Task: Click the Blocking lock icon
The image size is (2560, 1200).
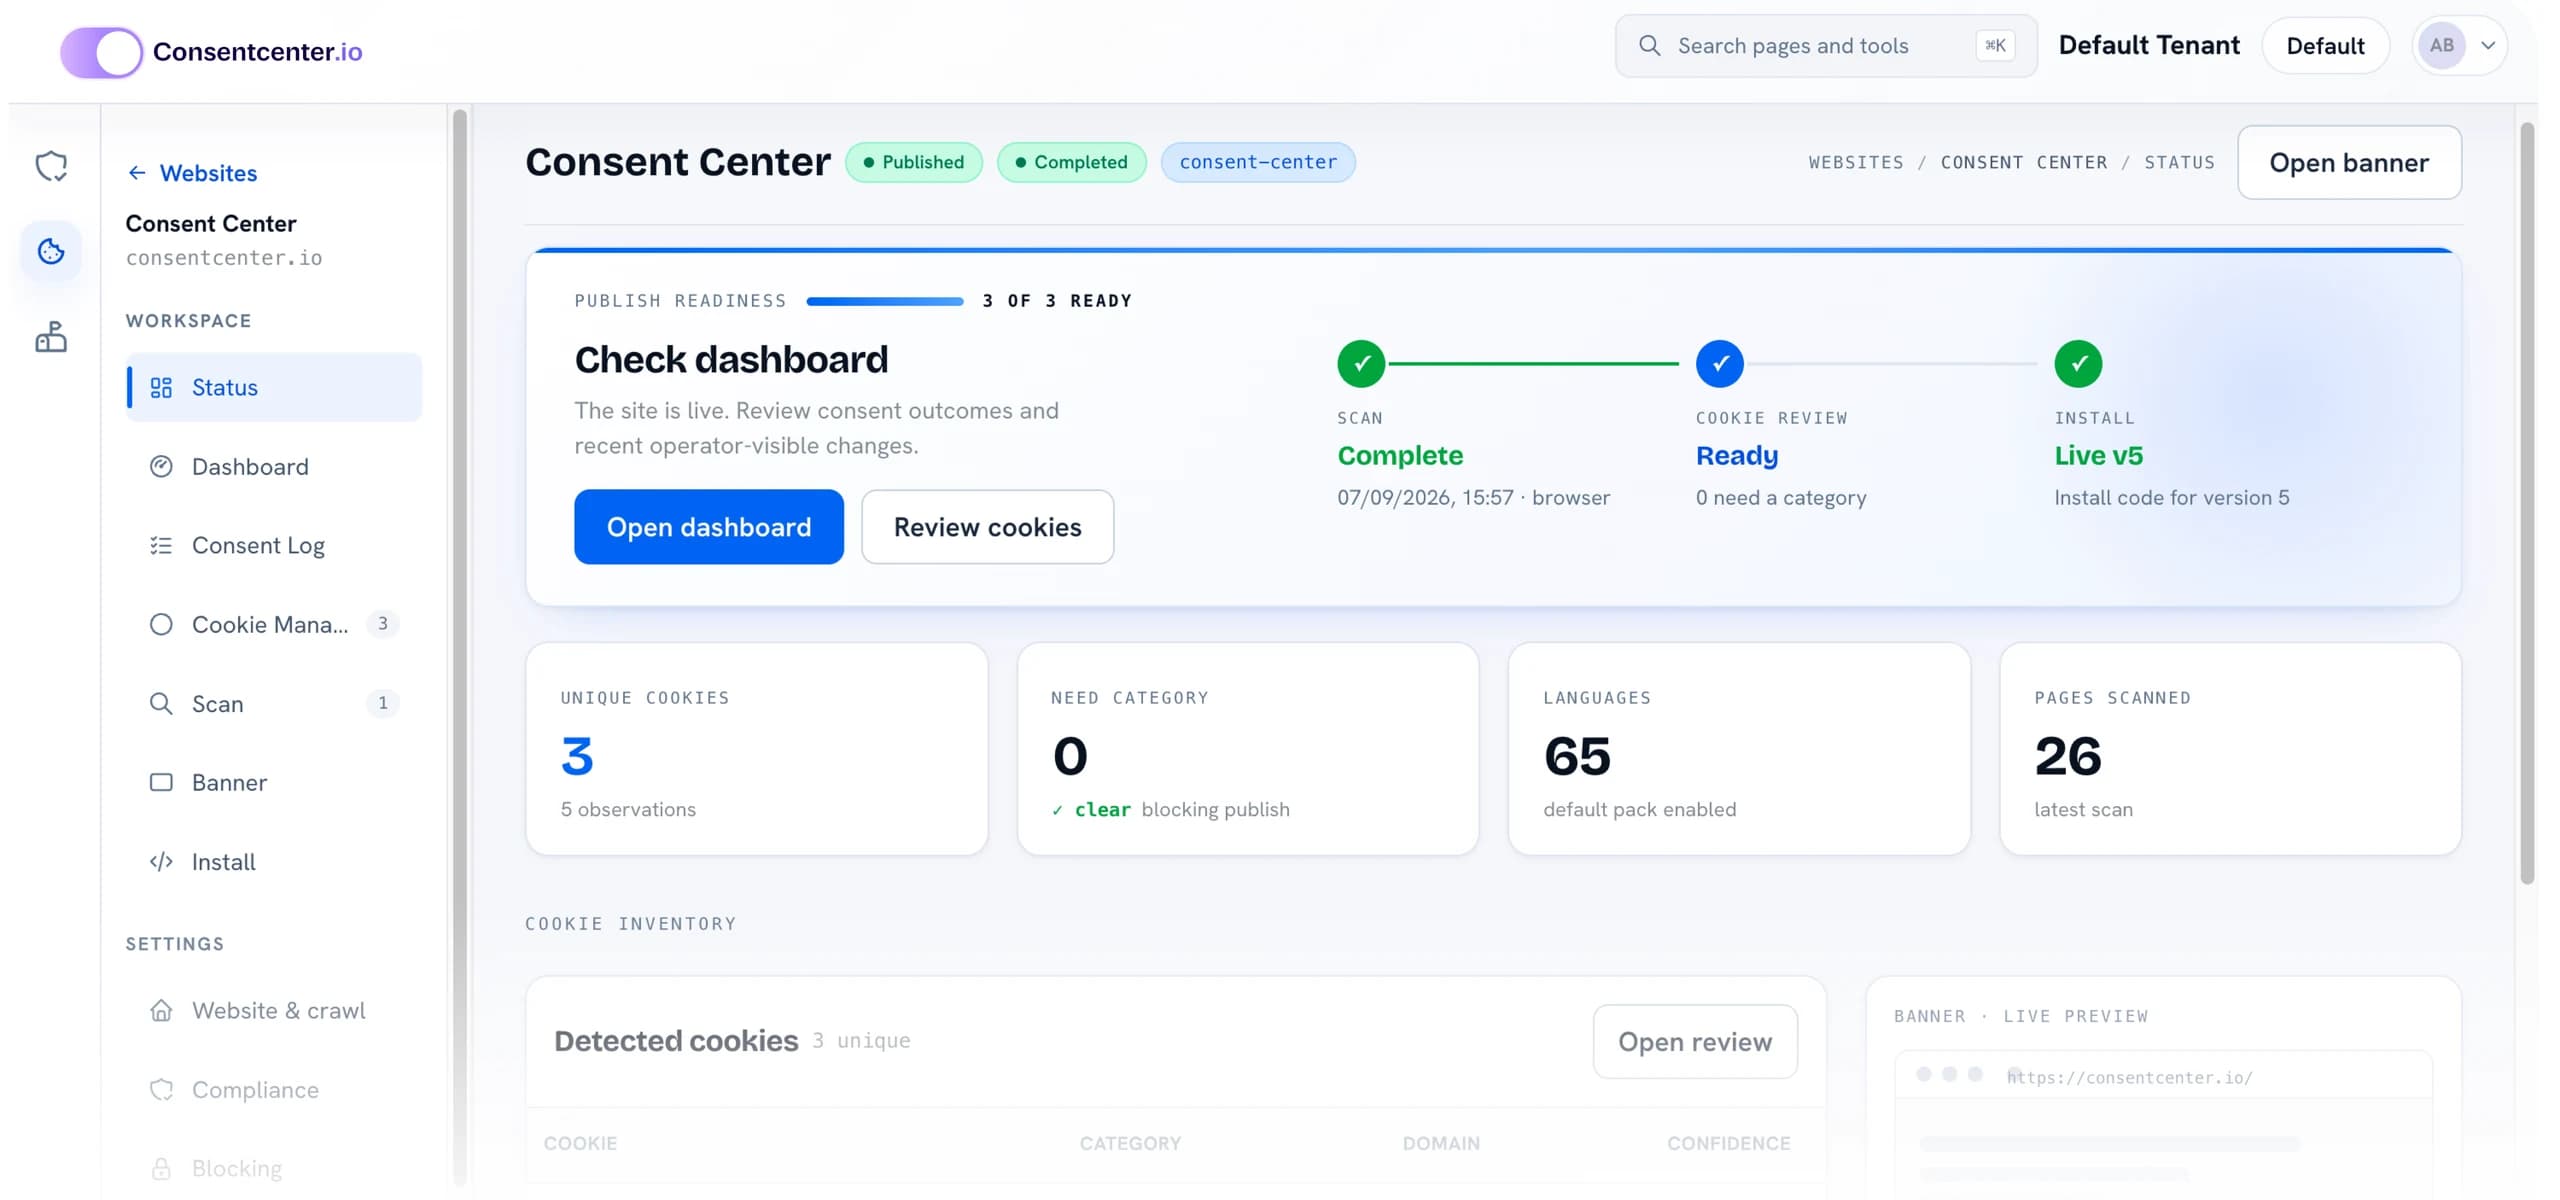Action: (161, 1169)
